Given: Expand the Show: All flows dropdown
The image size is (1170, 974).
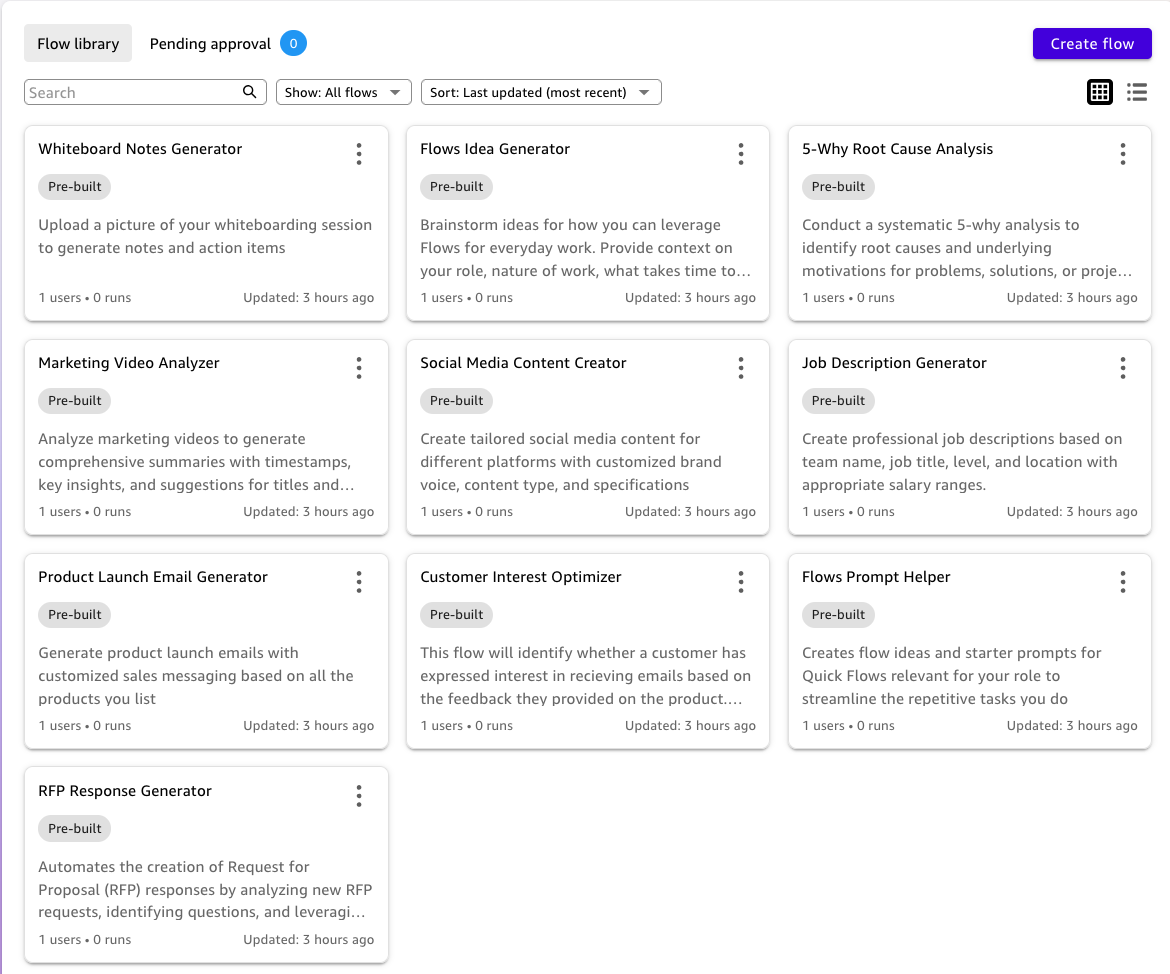Looking at the screenshot, I should 343,92.
